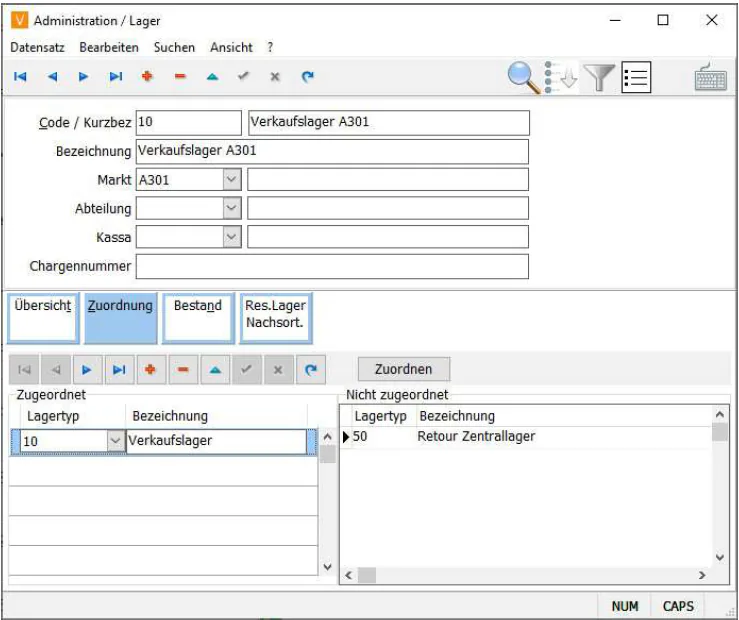Viewport: 739px width, 620px height.
Task: Open the Ansicht menu
Action: click(x=231, y=47)
